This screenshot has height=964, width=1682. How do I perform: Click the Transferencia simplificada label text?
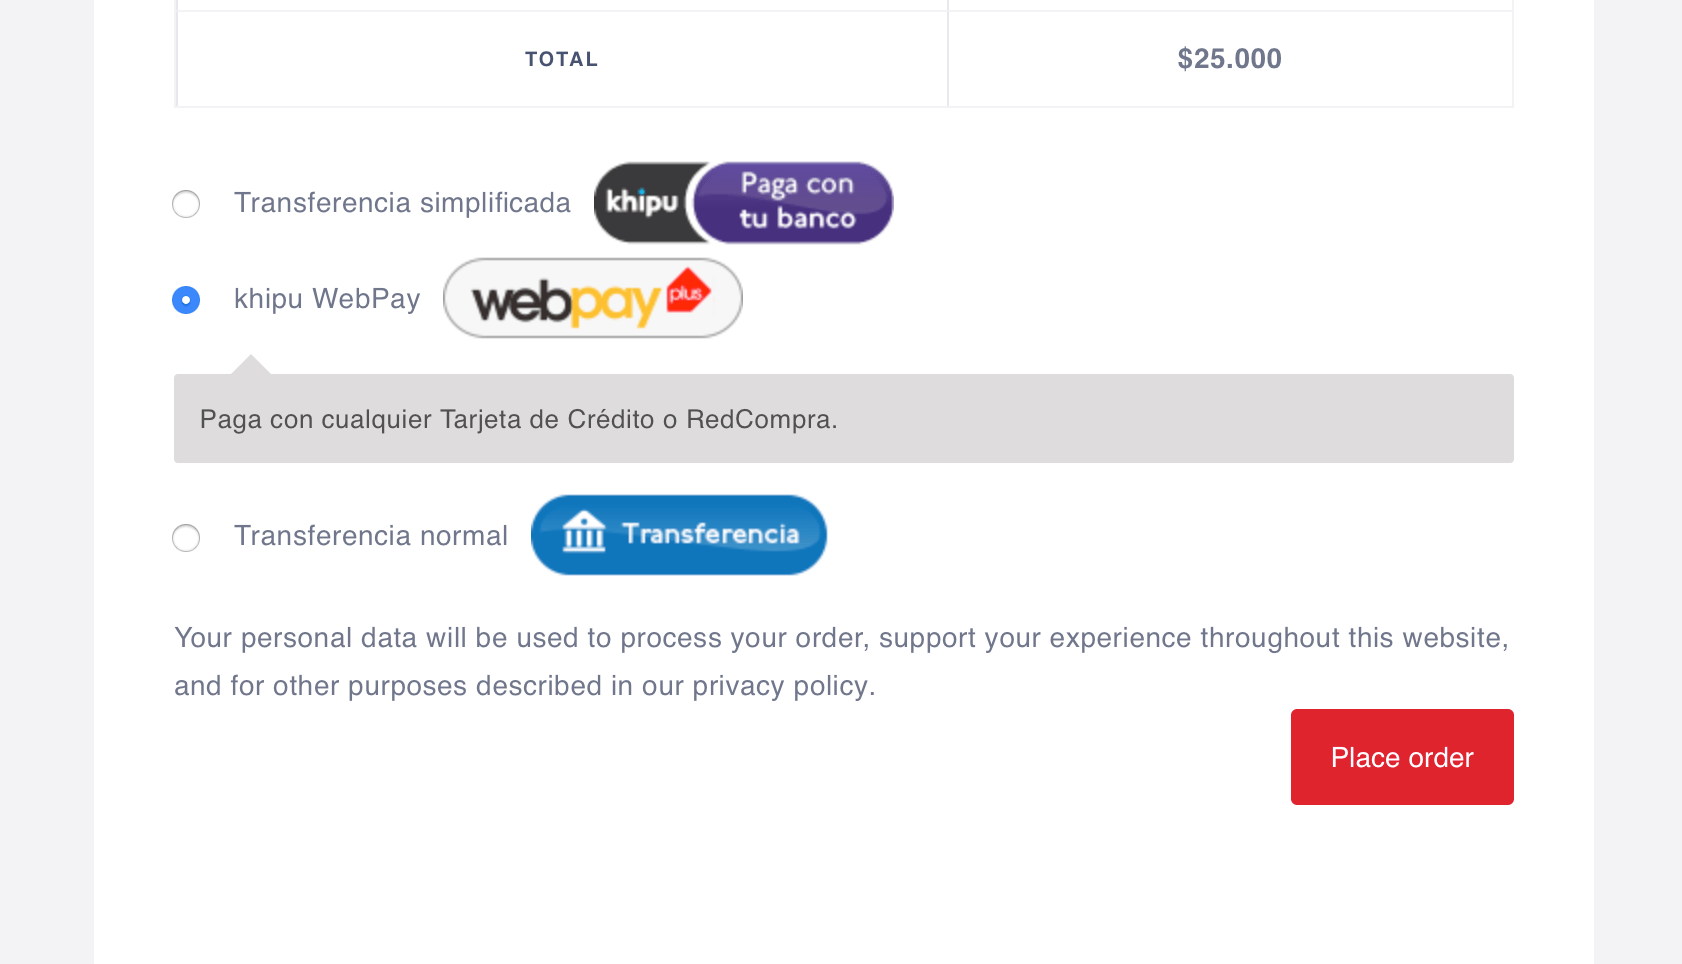click(402, 203)
